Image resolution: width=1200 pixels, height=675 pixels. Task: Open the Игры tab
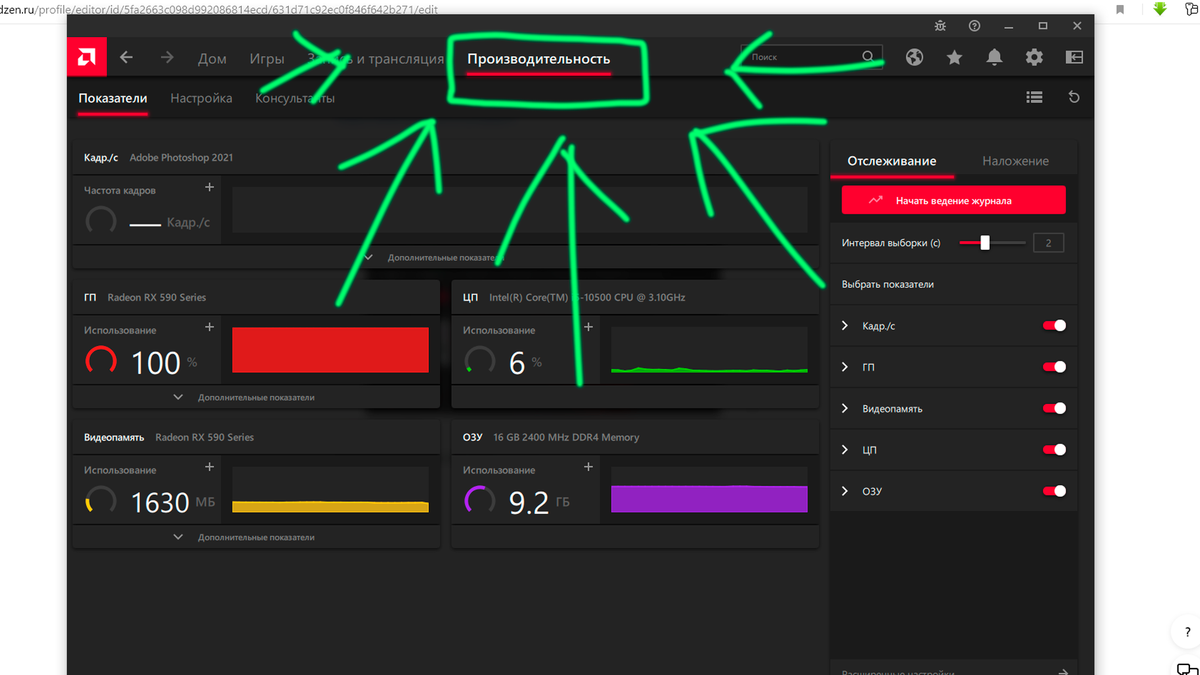point(267,59)
